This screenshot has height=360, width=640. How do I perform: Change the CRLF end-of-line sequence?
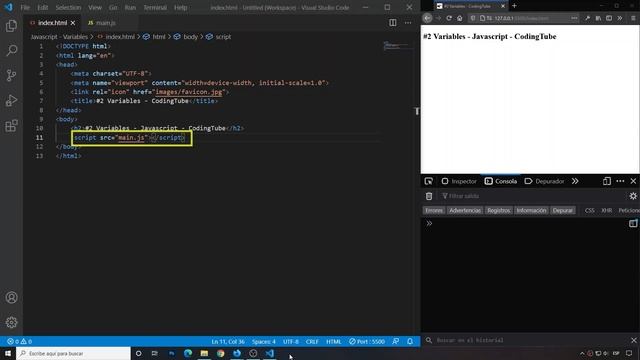(x=312, y=341)
